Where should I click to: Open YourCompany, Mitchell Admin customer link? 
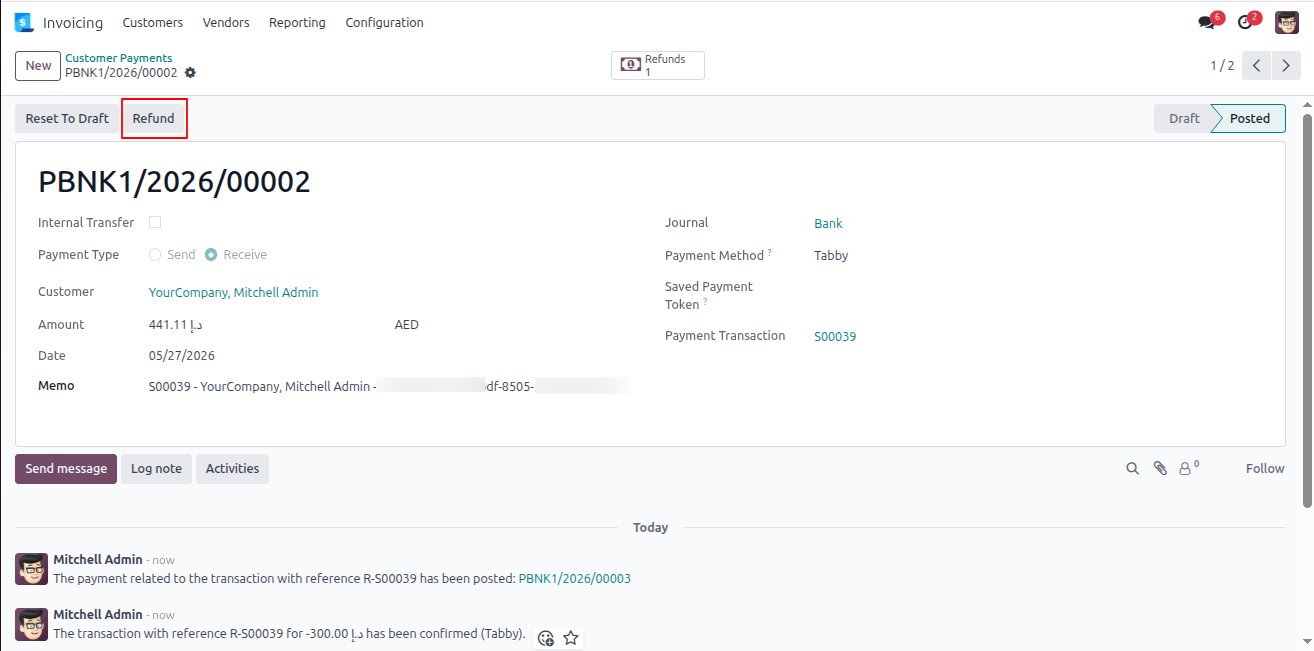(233, 293)
